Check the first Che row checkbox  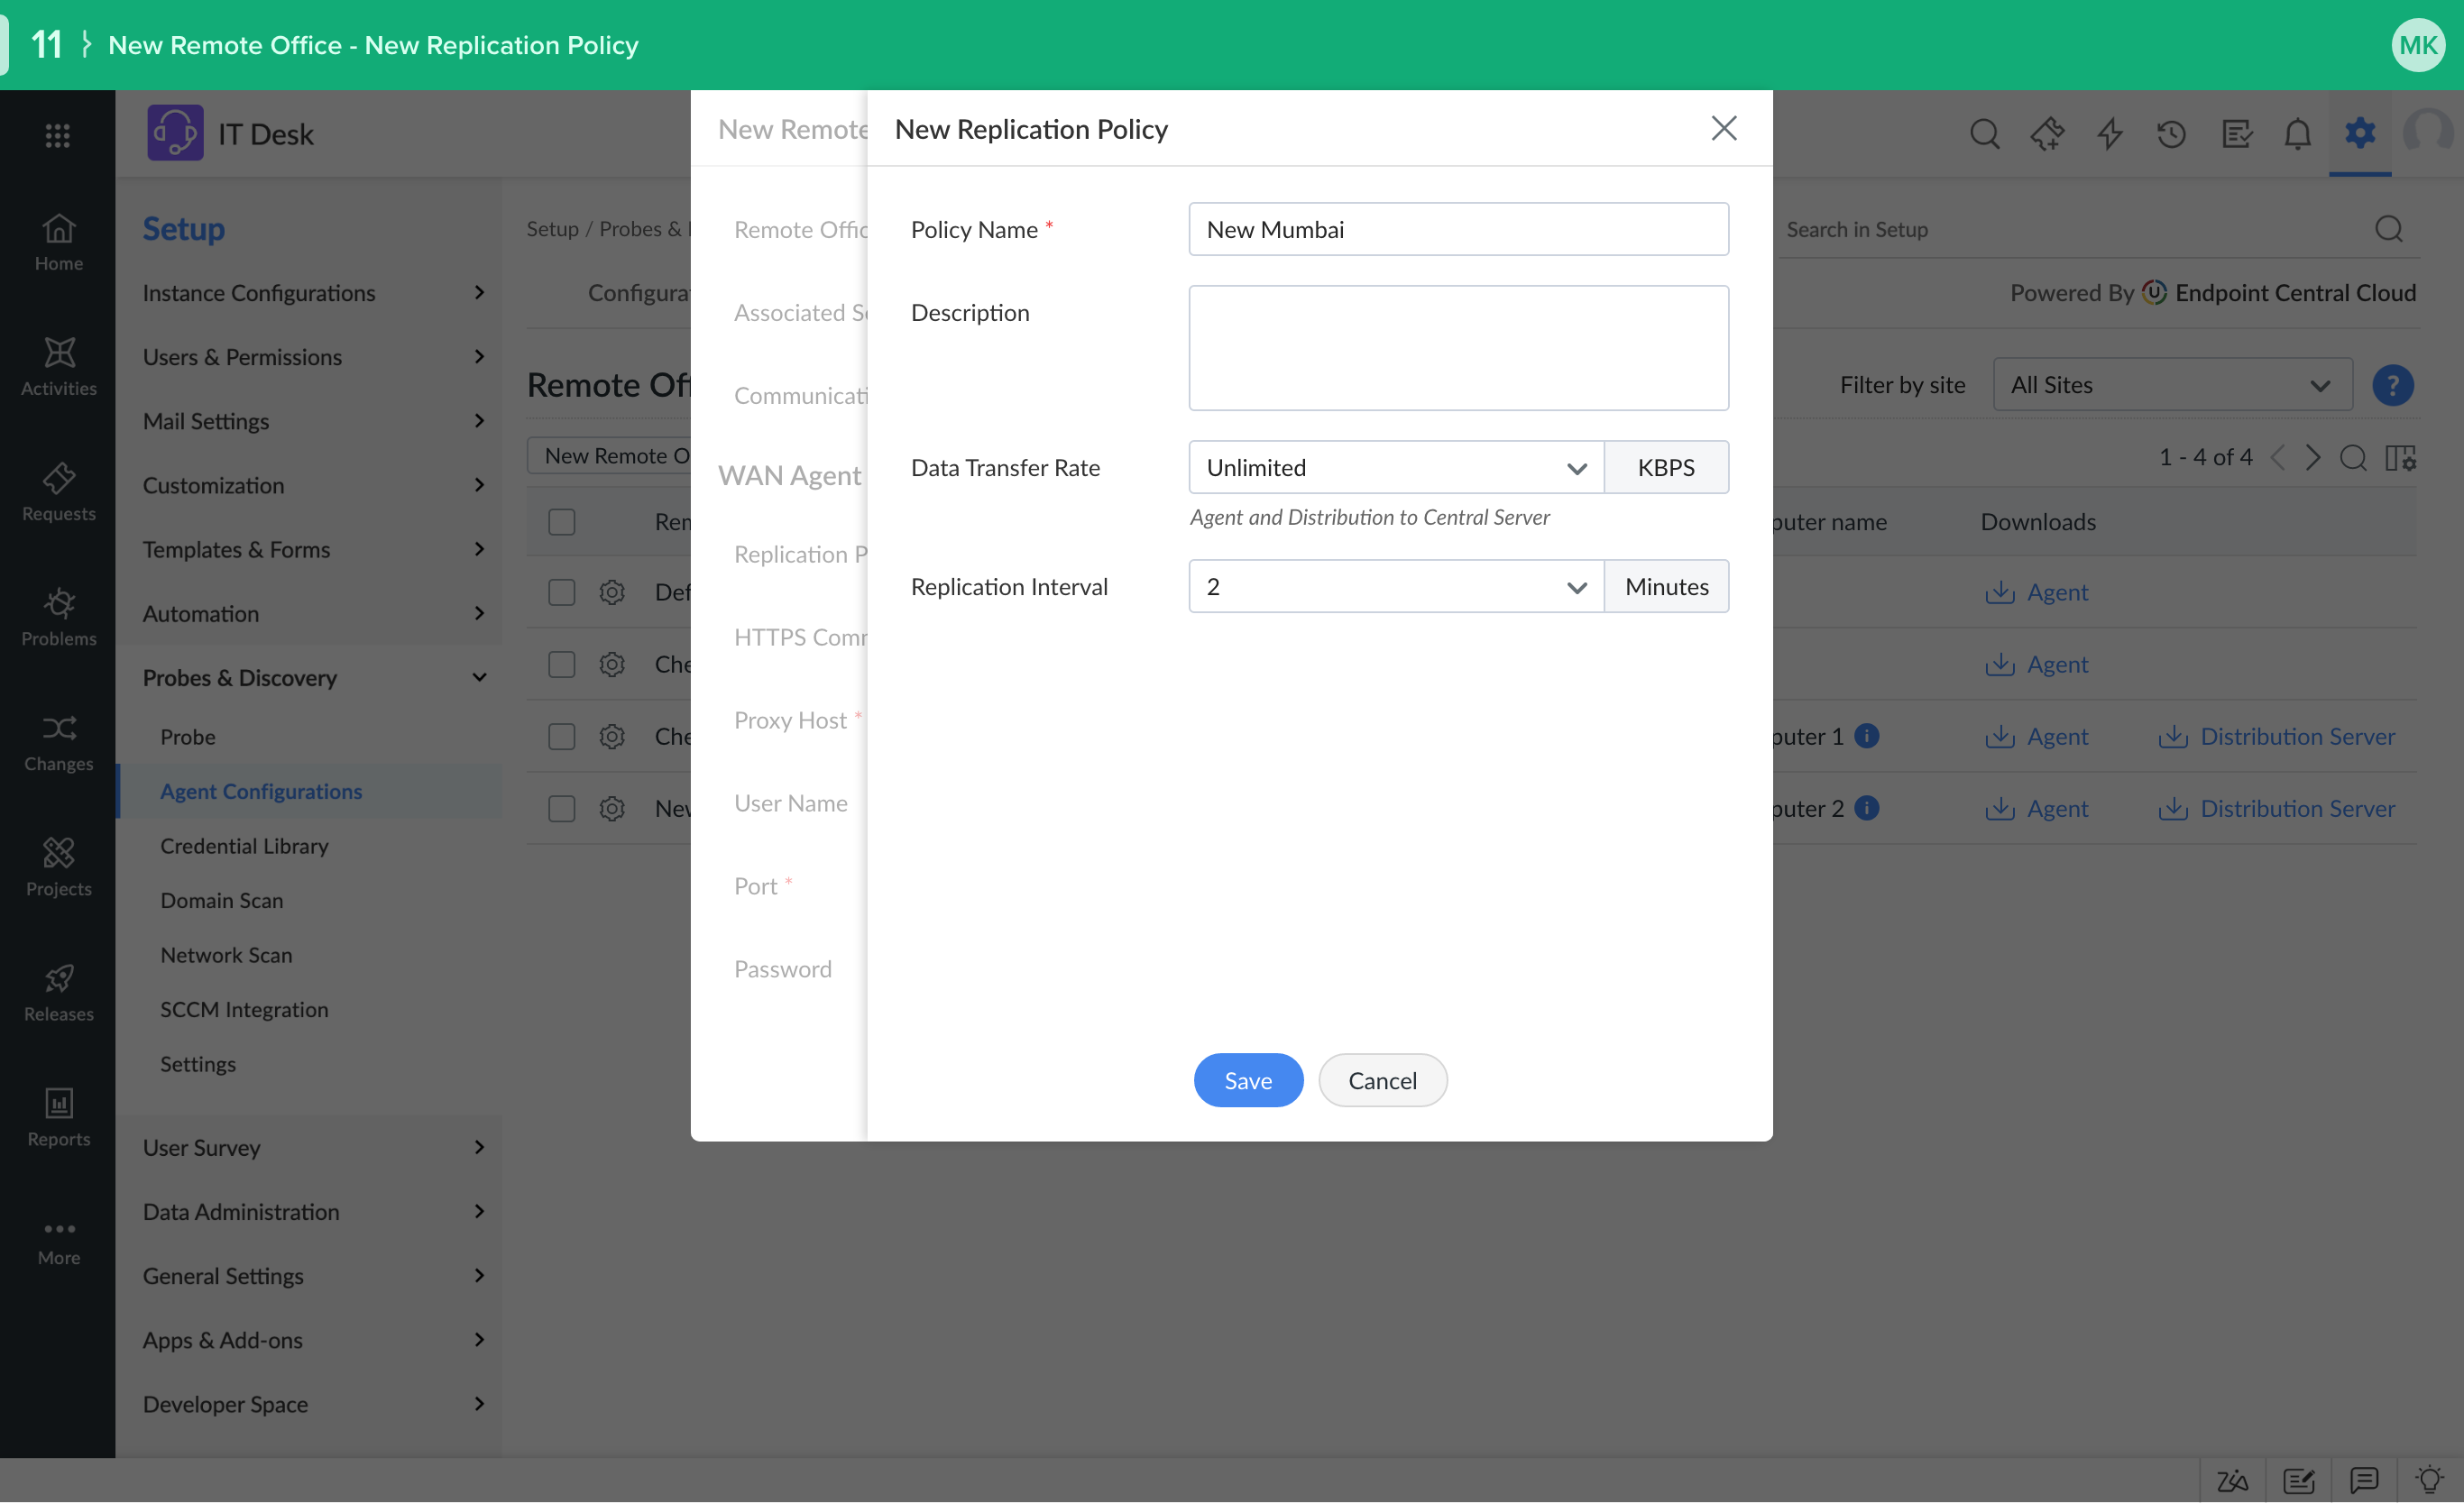pyautogui.click(x=562, y=664)
